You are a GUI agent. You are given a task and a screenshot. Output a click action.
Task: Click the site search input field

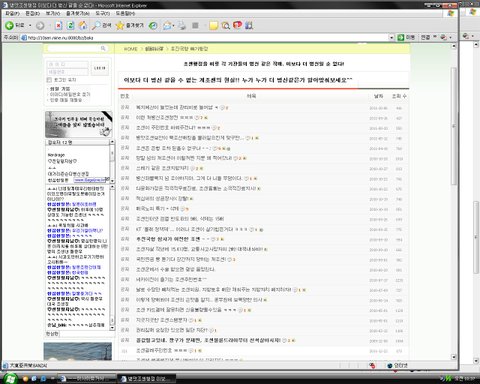pos(74,49)
